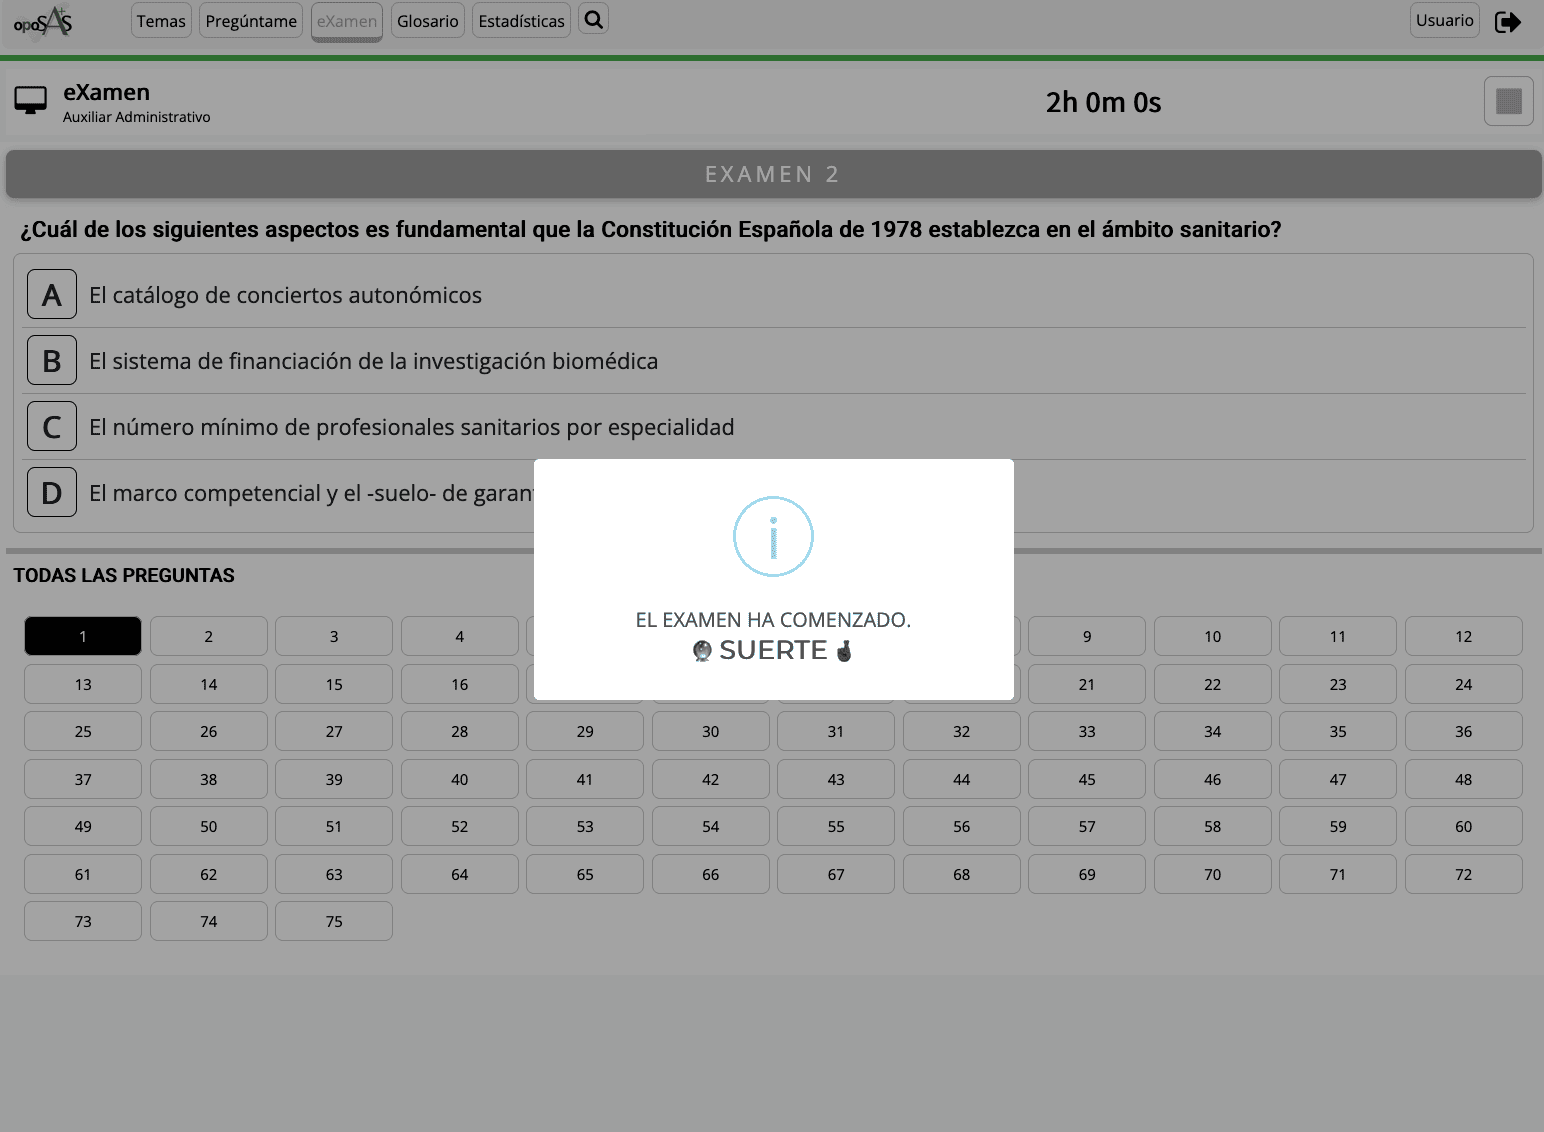Click the EXAMEN 2 header bar
The width and height of the screenshot is (1544, 1132).
tap(772, 174)
